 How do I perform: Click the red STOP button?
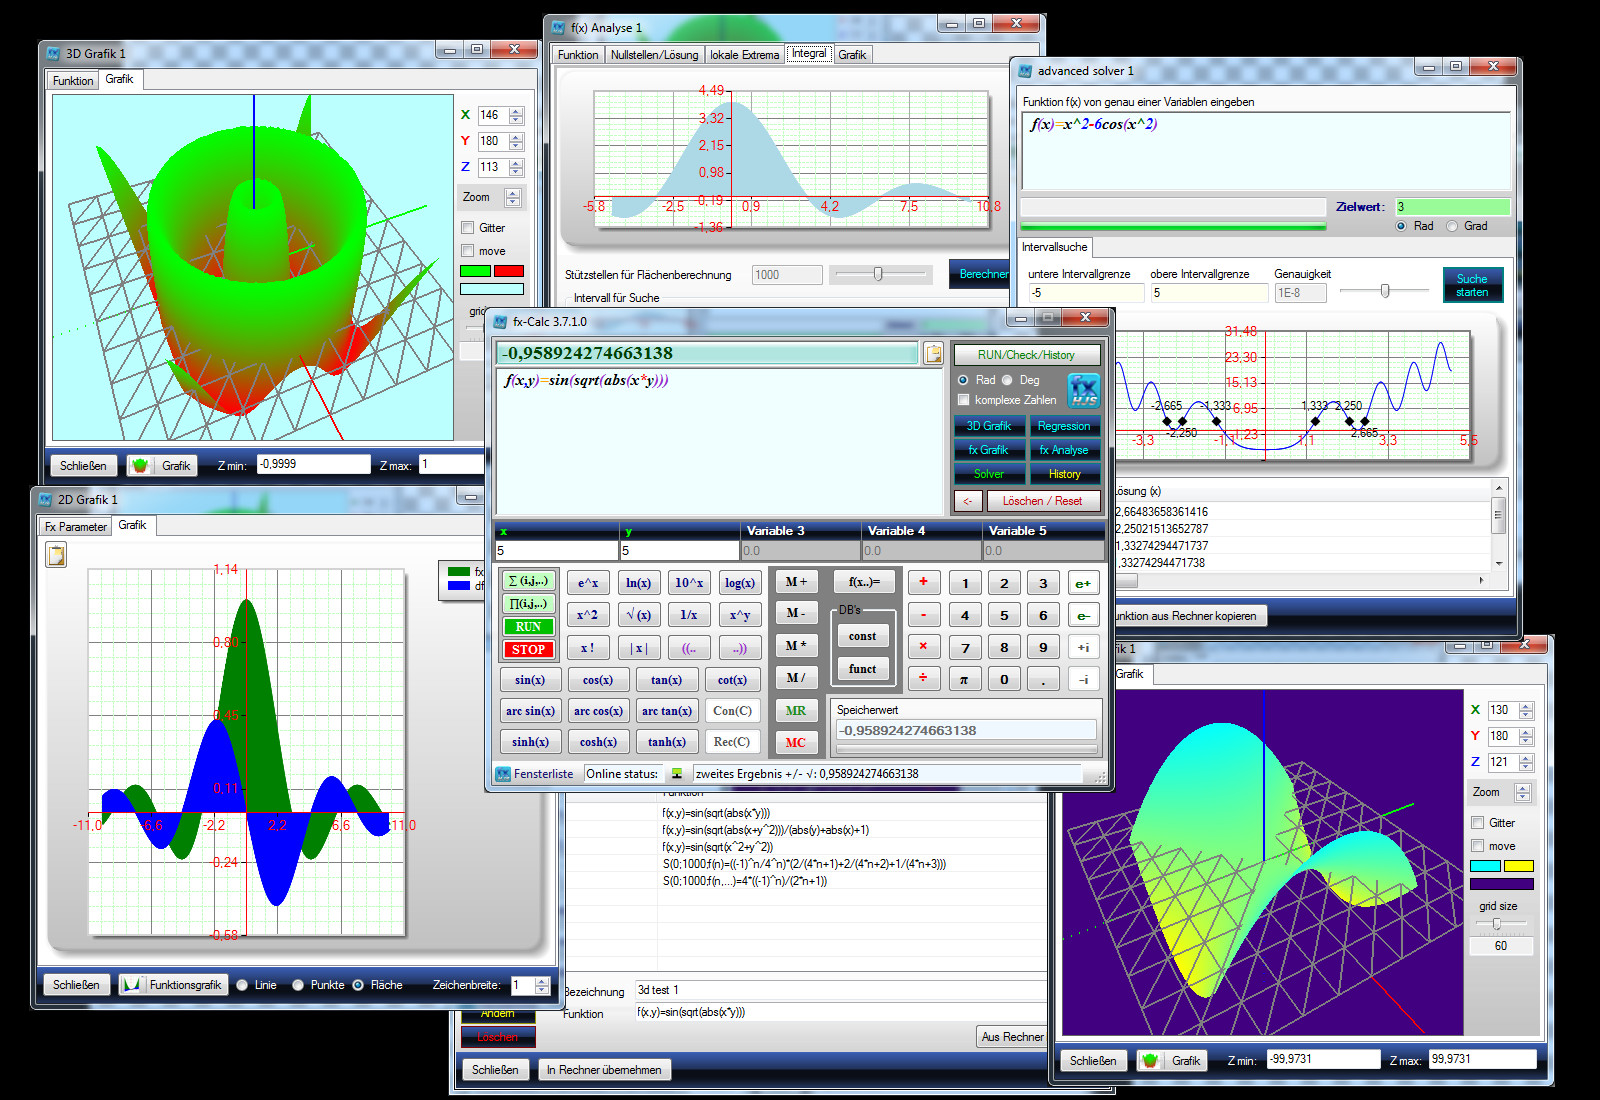click(528, 649)
